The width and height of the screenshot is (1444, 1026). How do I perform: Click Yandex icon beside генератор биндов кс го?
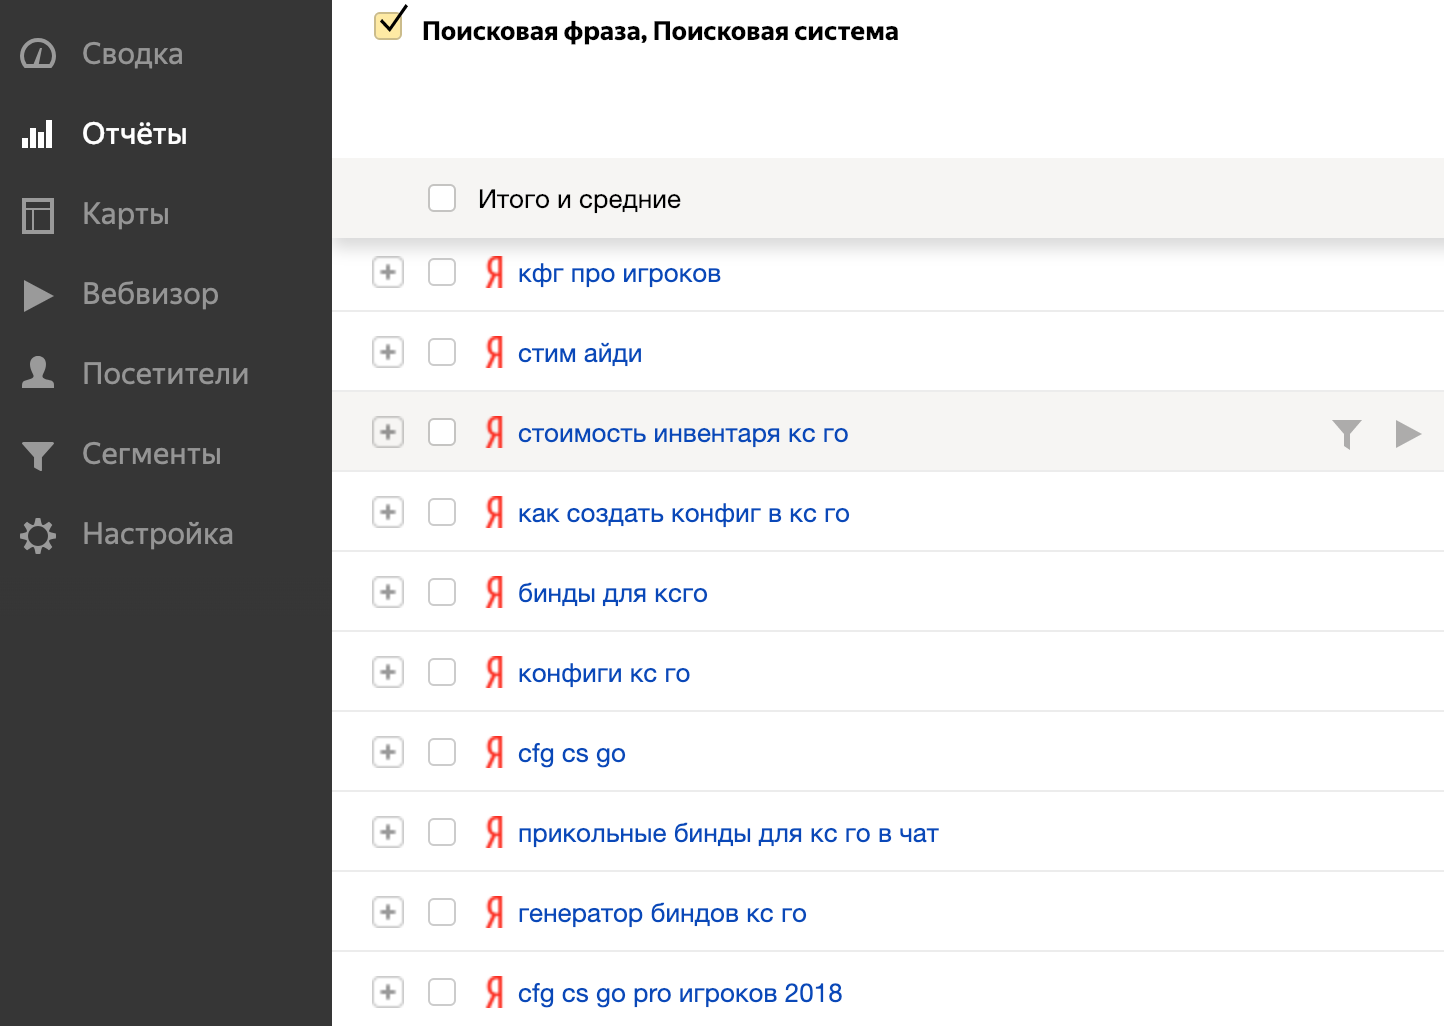[x=494, y=912]
